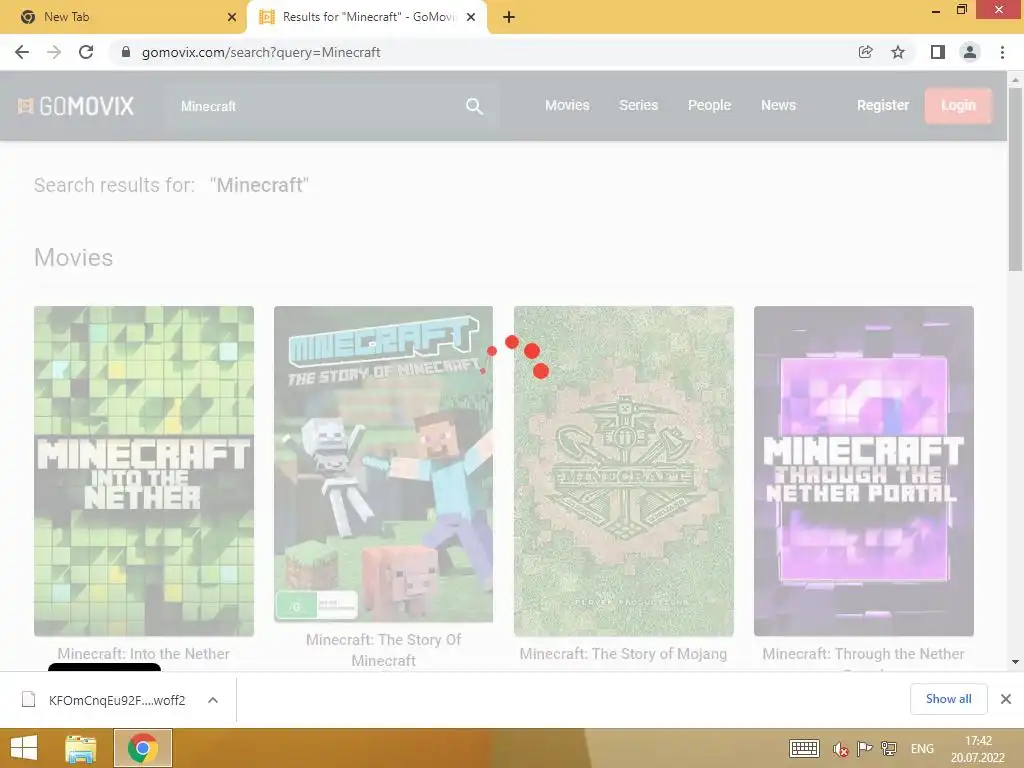This screenshot has height=768, width=1024.
Task: Open File Explorer from taskbar
Action: 81,748
